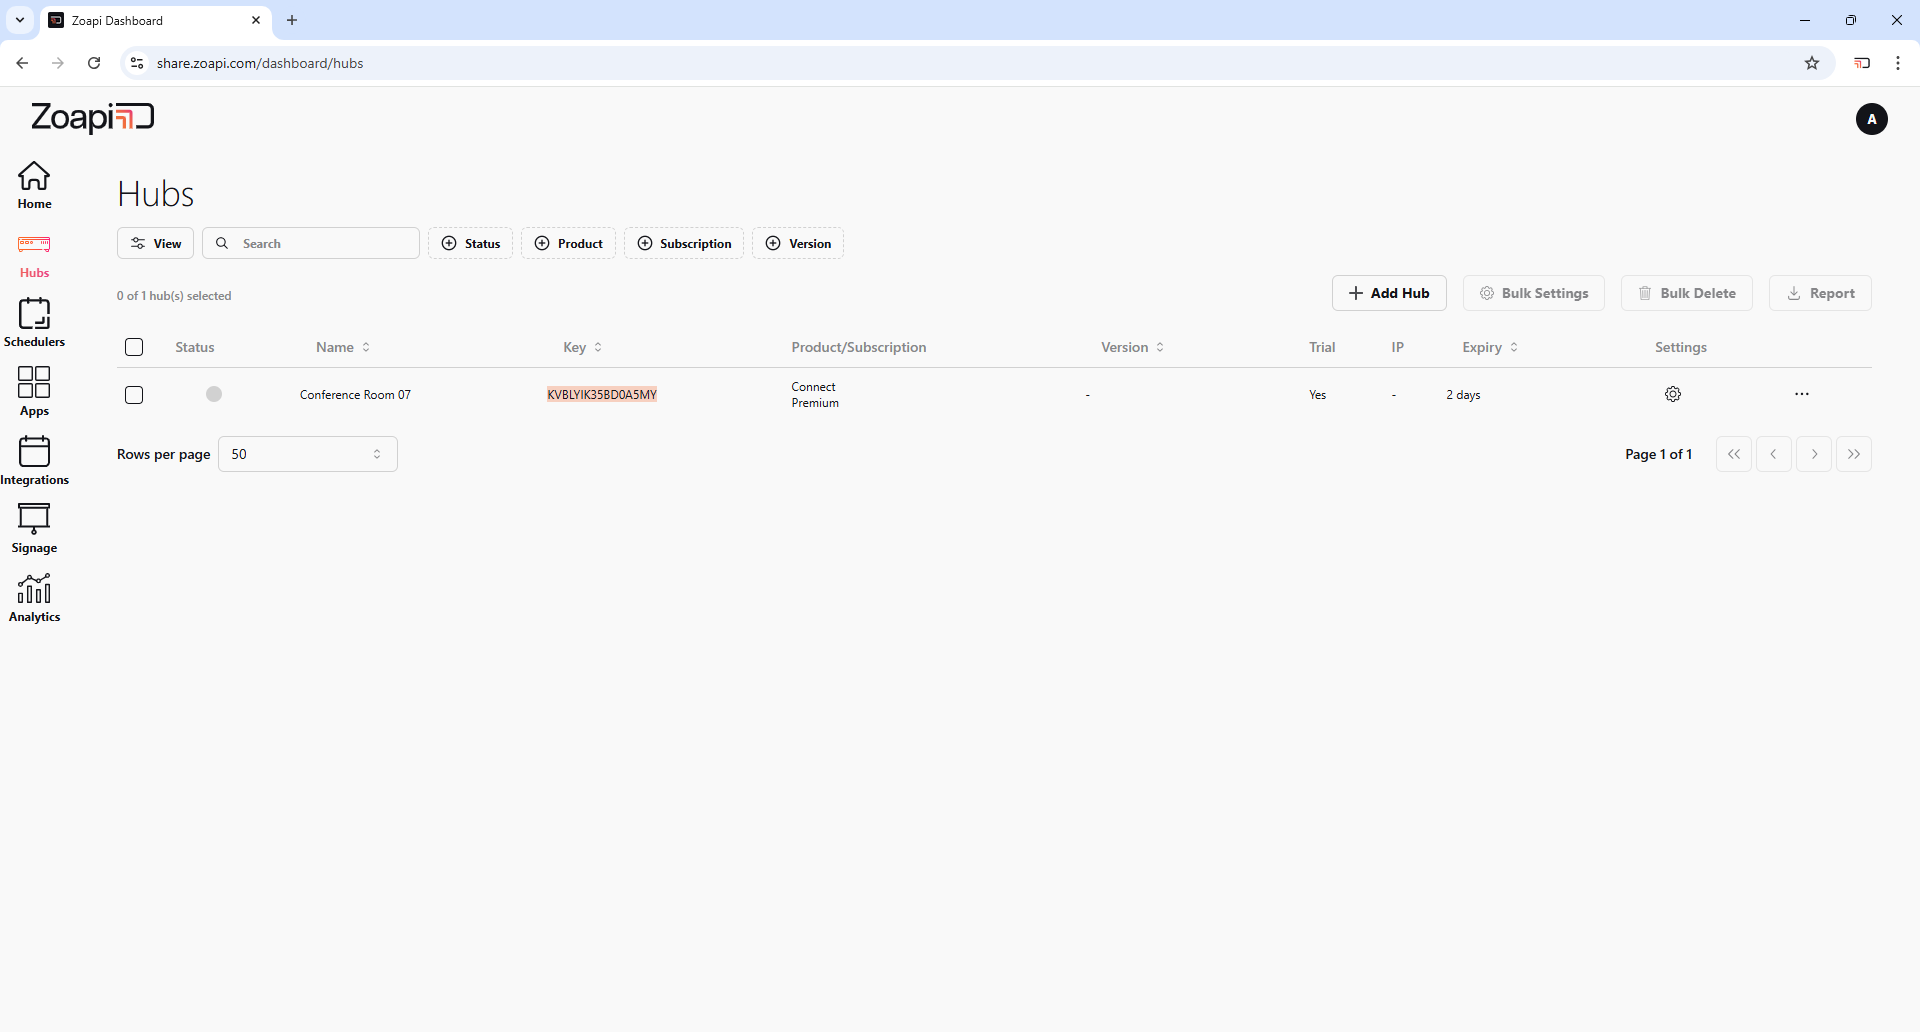Image resolution: width=1920 pixels, height=1032 pixels.
Task: Click the Trial value 'Yes'
Action: [1318, 395]
